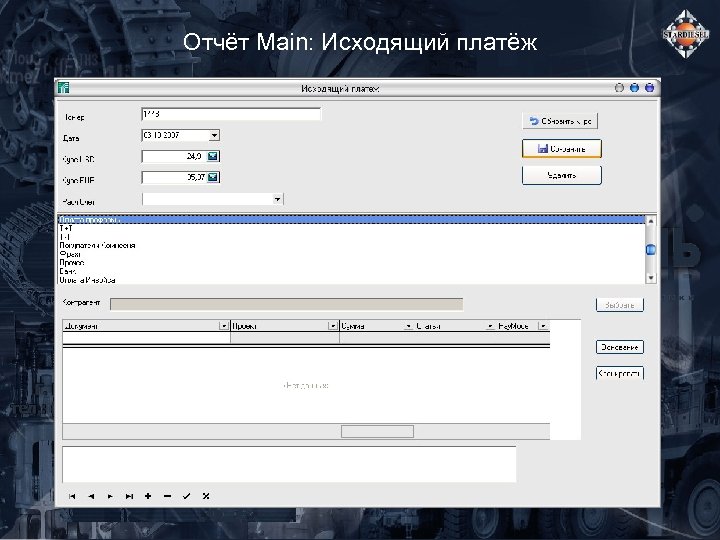720x540 pixels.
Task: Click the Контрагент field
Action: pos(287,304)
